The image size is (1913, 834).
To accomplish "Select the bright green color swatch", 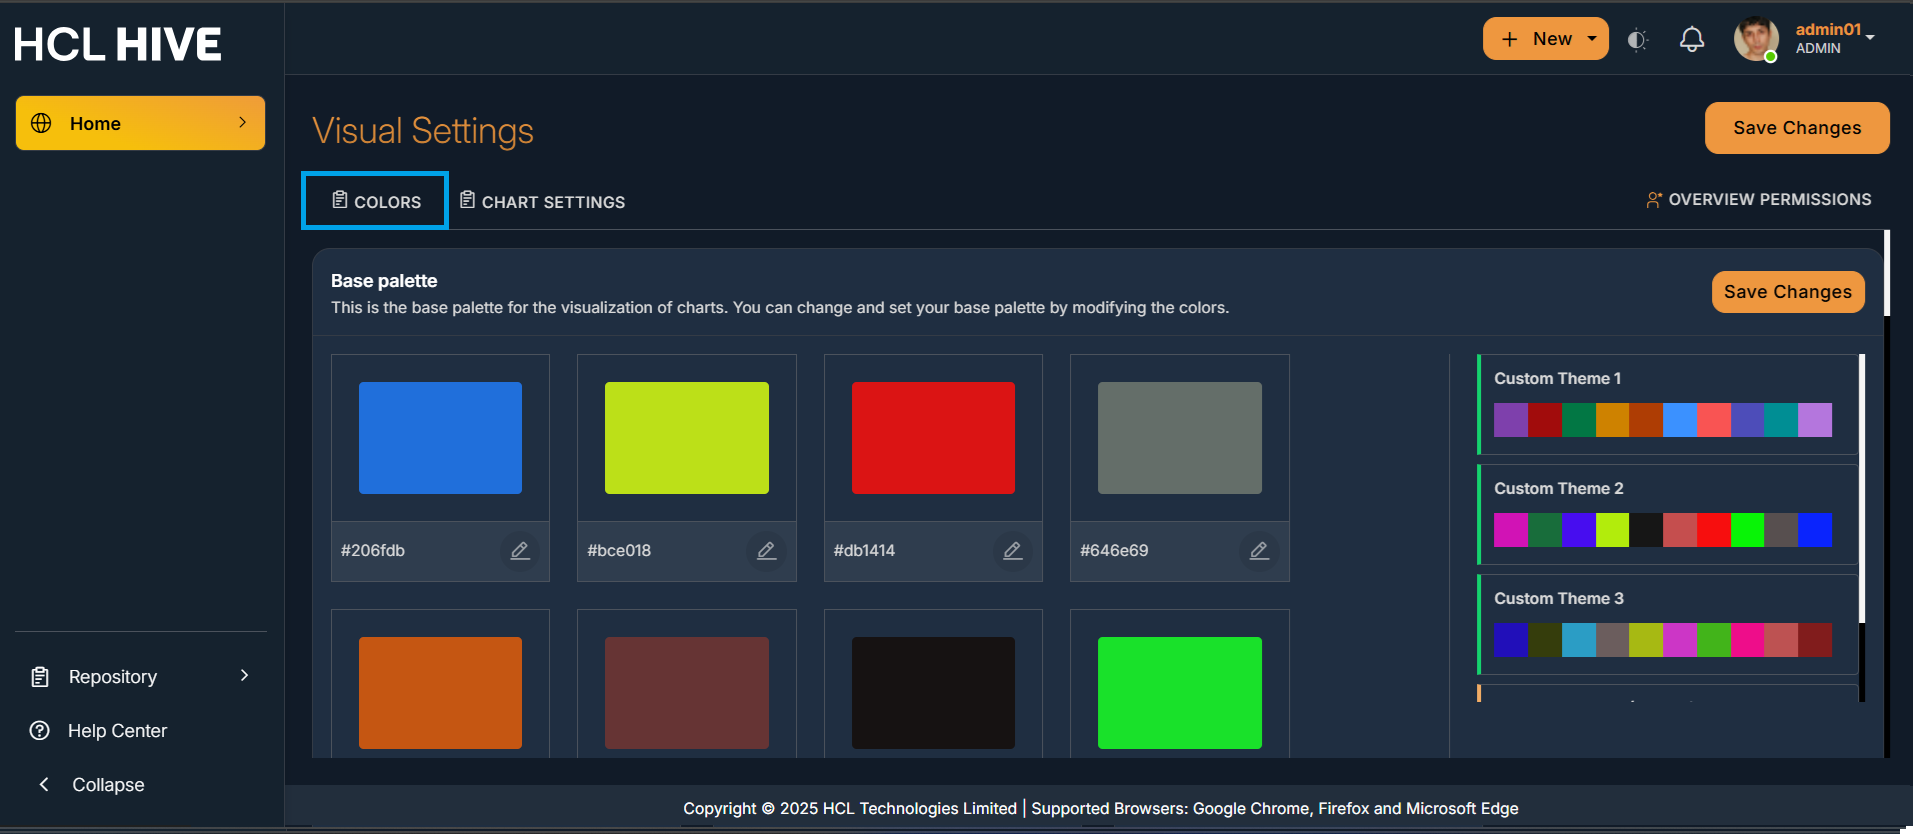I will pyautogui.click(x=1179, y=692).
